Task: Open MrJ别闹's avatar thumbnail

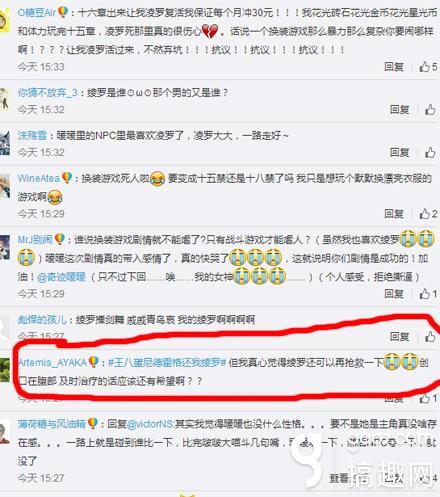Action: [5, 247]
